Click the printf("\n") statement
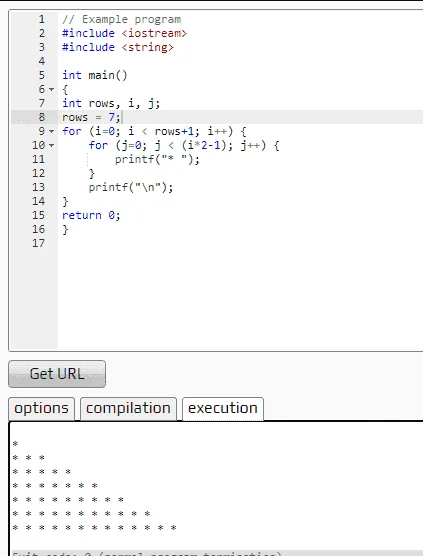Screen dimensions: 423x556 coord(131,187)
